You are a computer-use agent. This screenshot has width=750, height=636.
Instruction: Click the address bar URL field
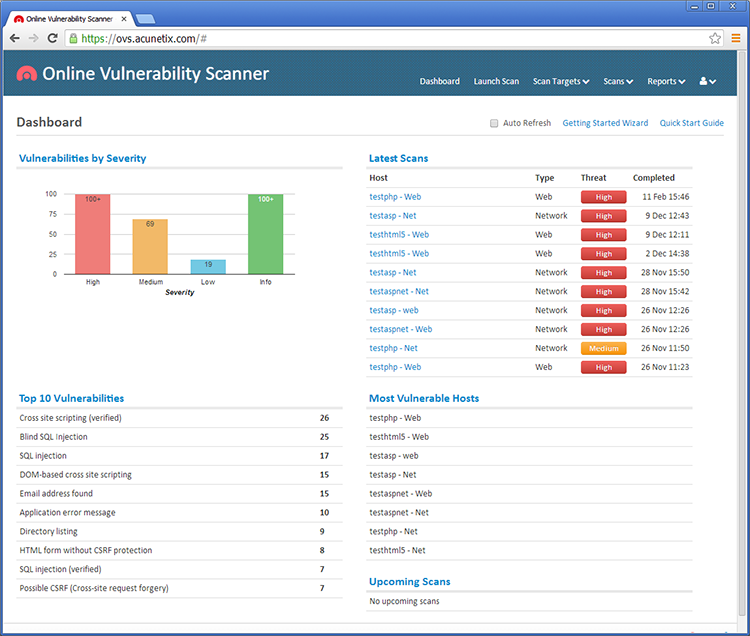pyautogui.click(x=392, y=38)
